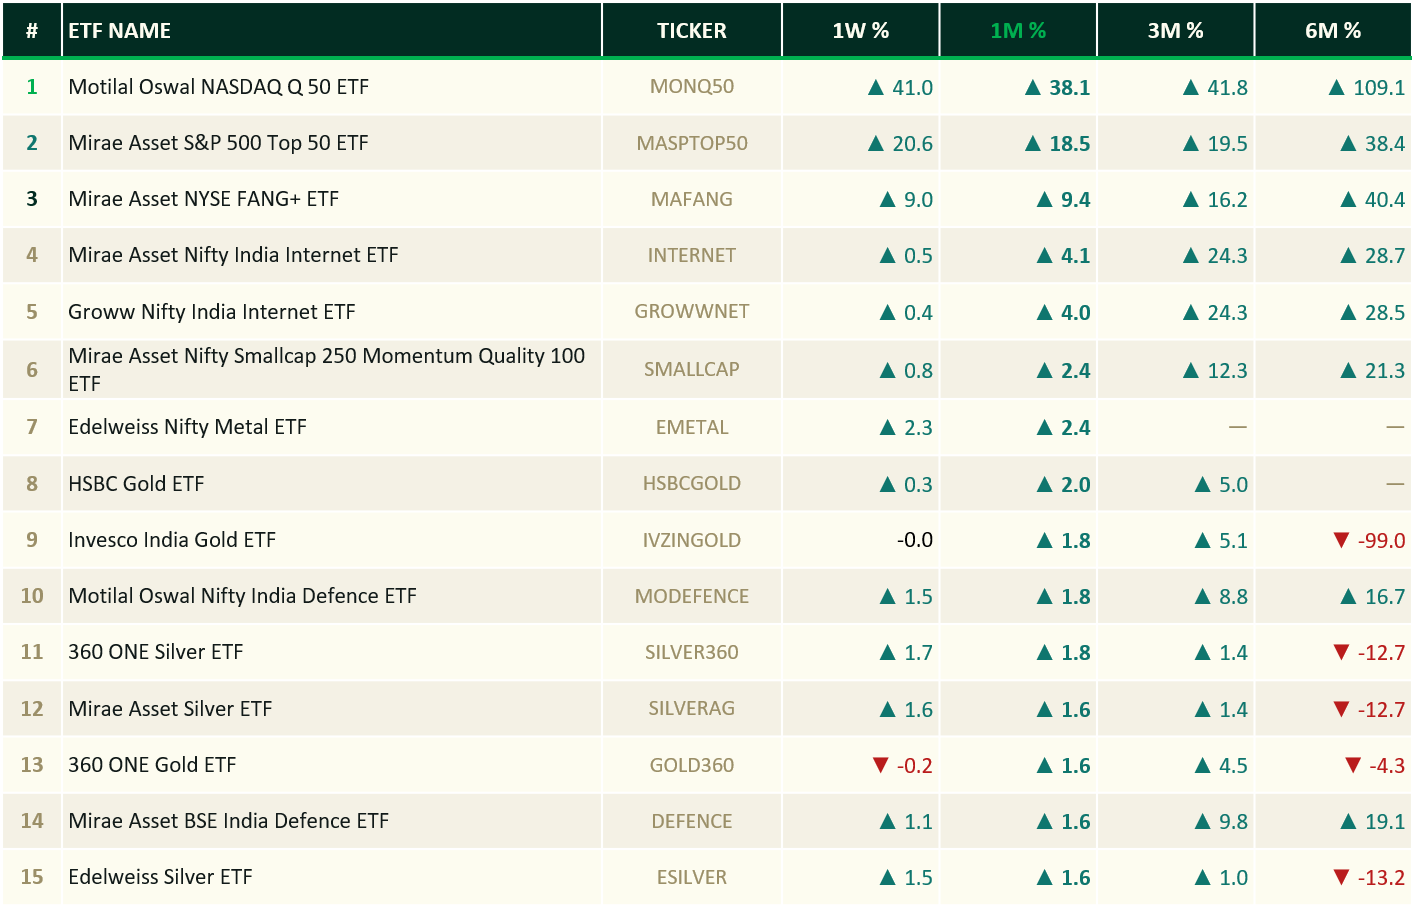
Task: Click the red down arrow beside -0.2
Action: point(881,765)
